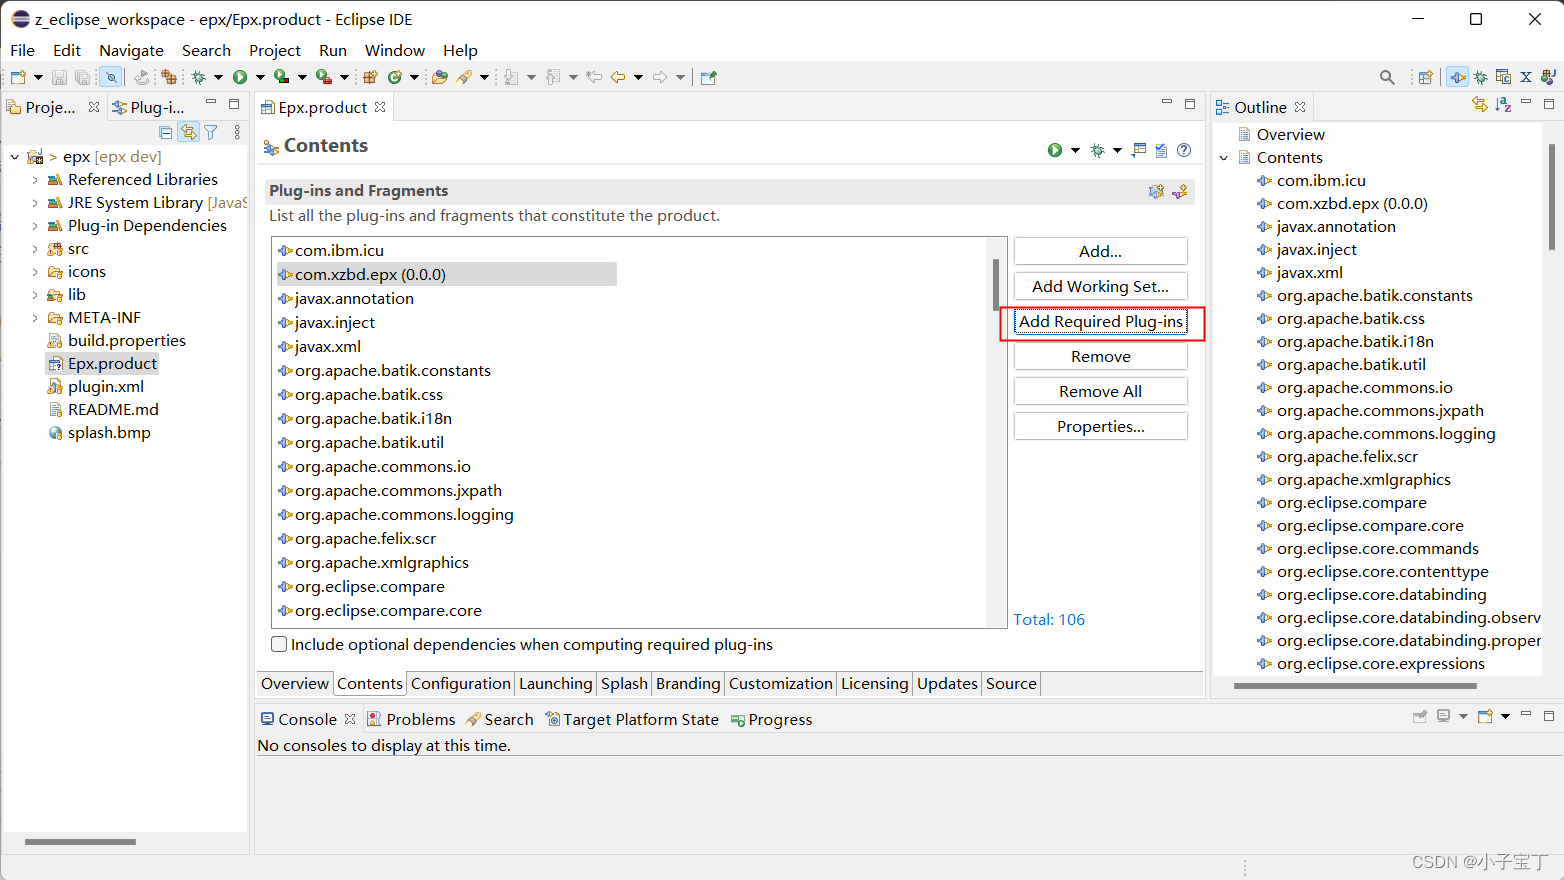Toggle Link with Editor in Outline view

click(1480, 105)
